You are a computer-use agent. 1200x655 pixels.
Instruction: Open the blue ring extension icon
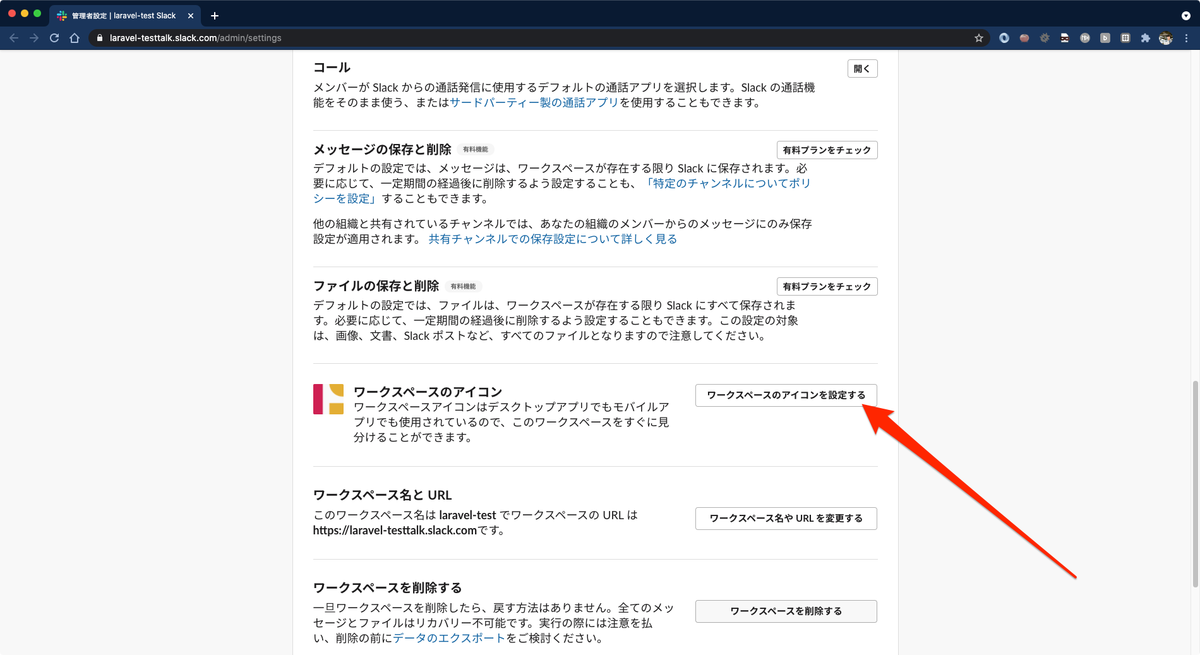(1005, 38)
